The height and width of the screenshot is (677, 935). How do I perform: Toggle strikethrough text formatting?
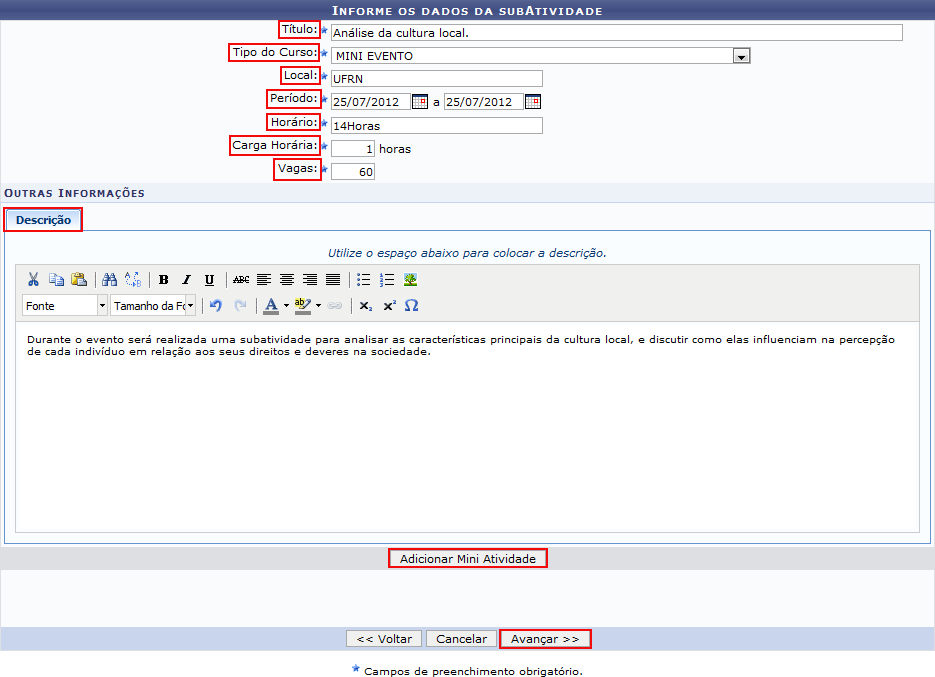(x=241, y=280)
